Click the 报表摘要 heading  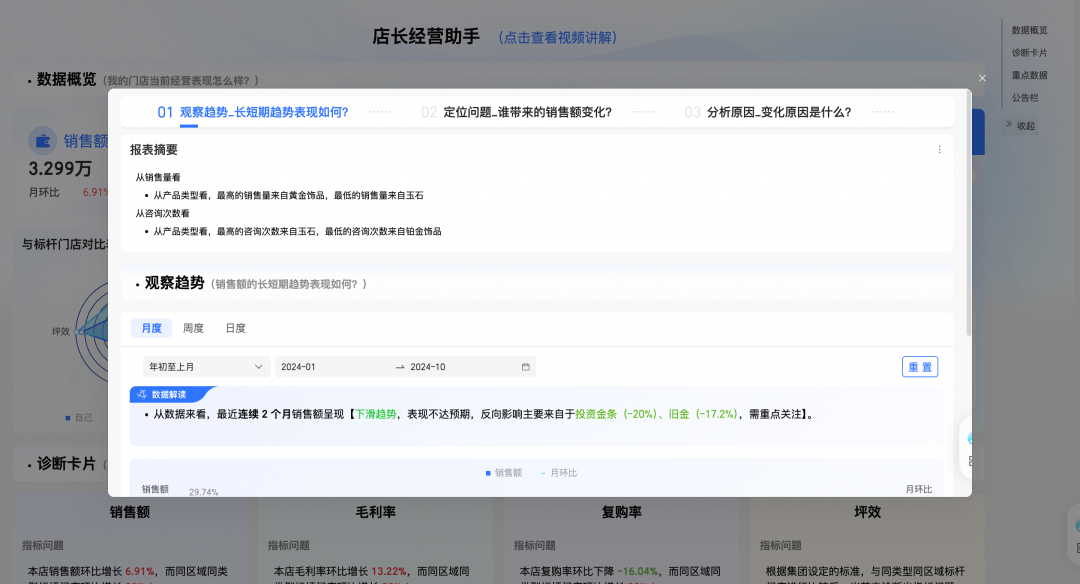[x=154, y=150]
